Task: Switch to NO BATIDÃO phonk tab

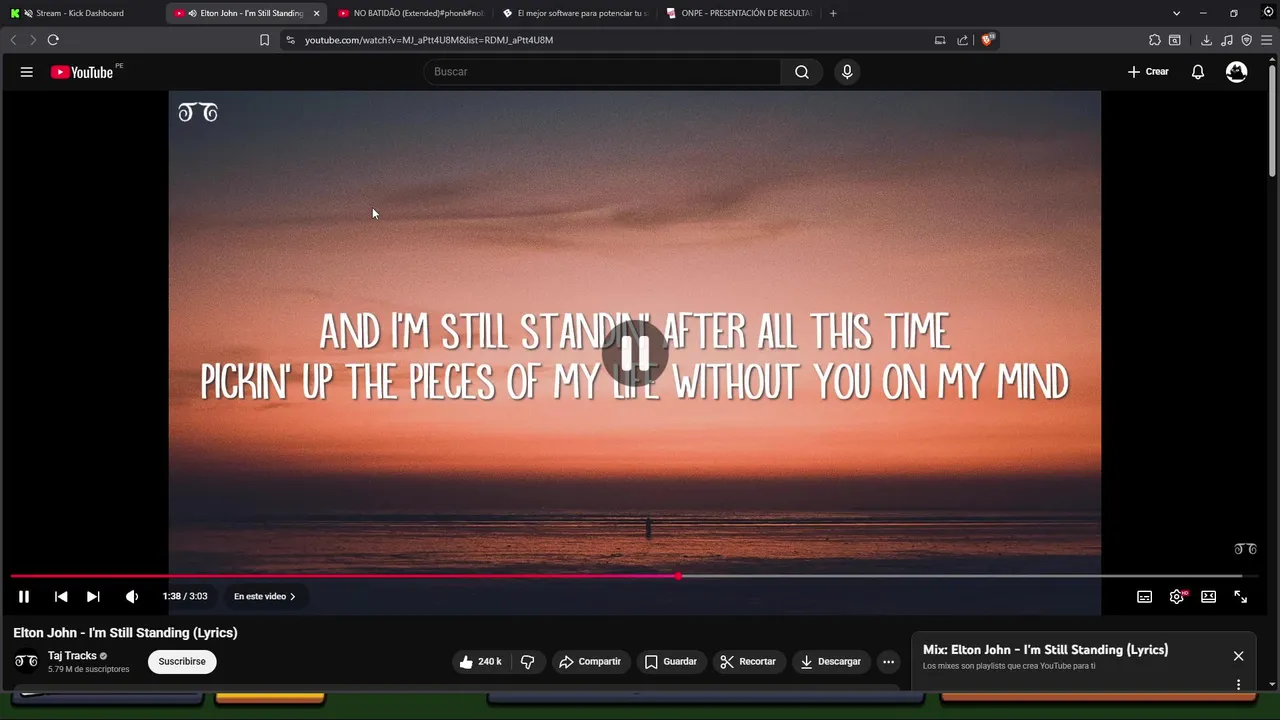Action: (411, 13)
